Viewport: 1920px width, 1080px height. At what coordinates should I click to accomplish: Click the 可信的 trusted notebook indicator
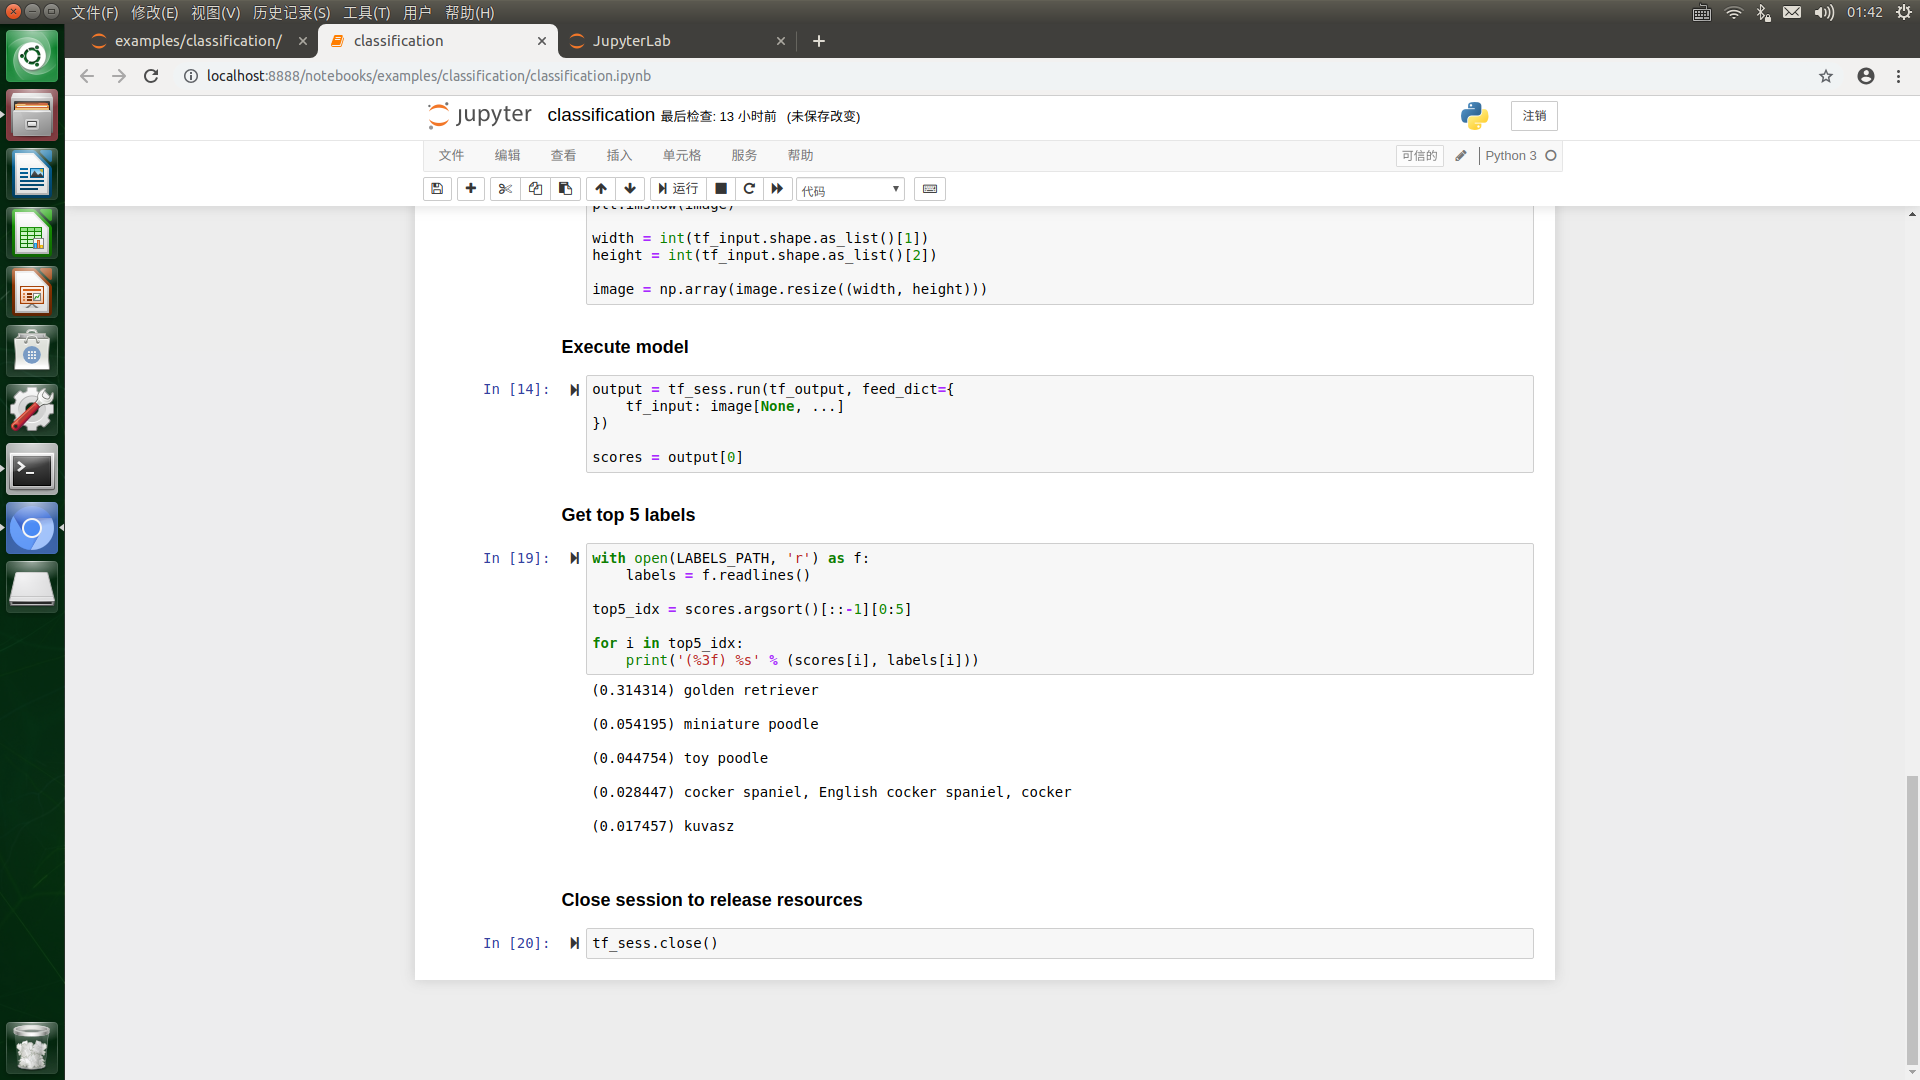pos(1419,155)
